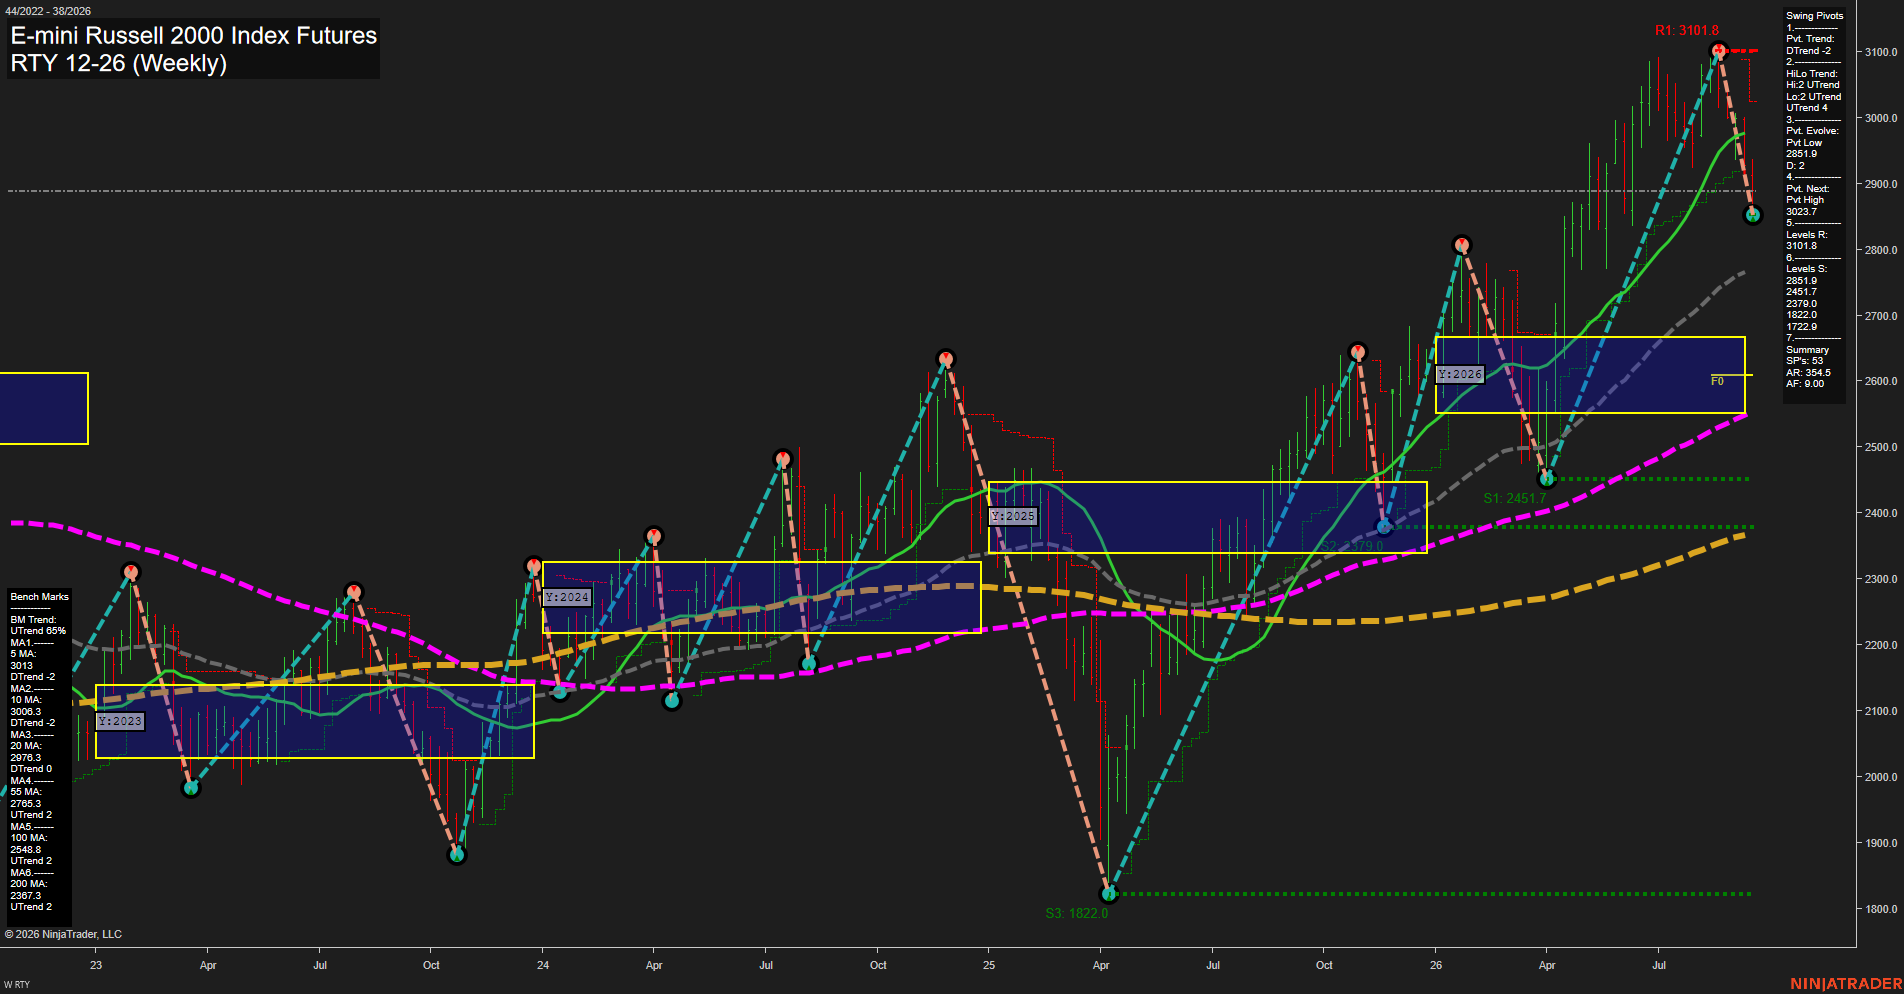Click the S3: 1822.0 support label
The image size is (1904, 994).
(x=1077, y=913)
